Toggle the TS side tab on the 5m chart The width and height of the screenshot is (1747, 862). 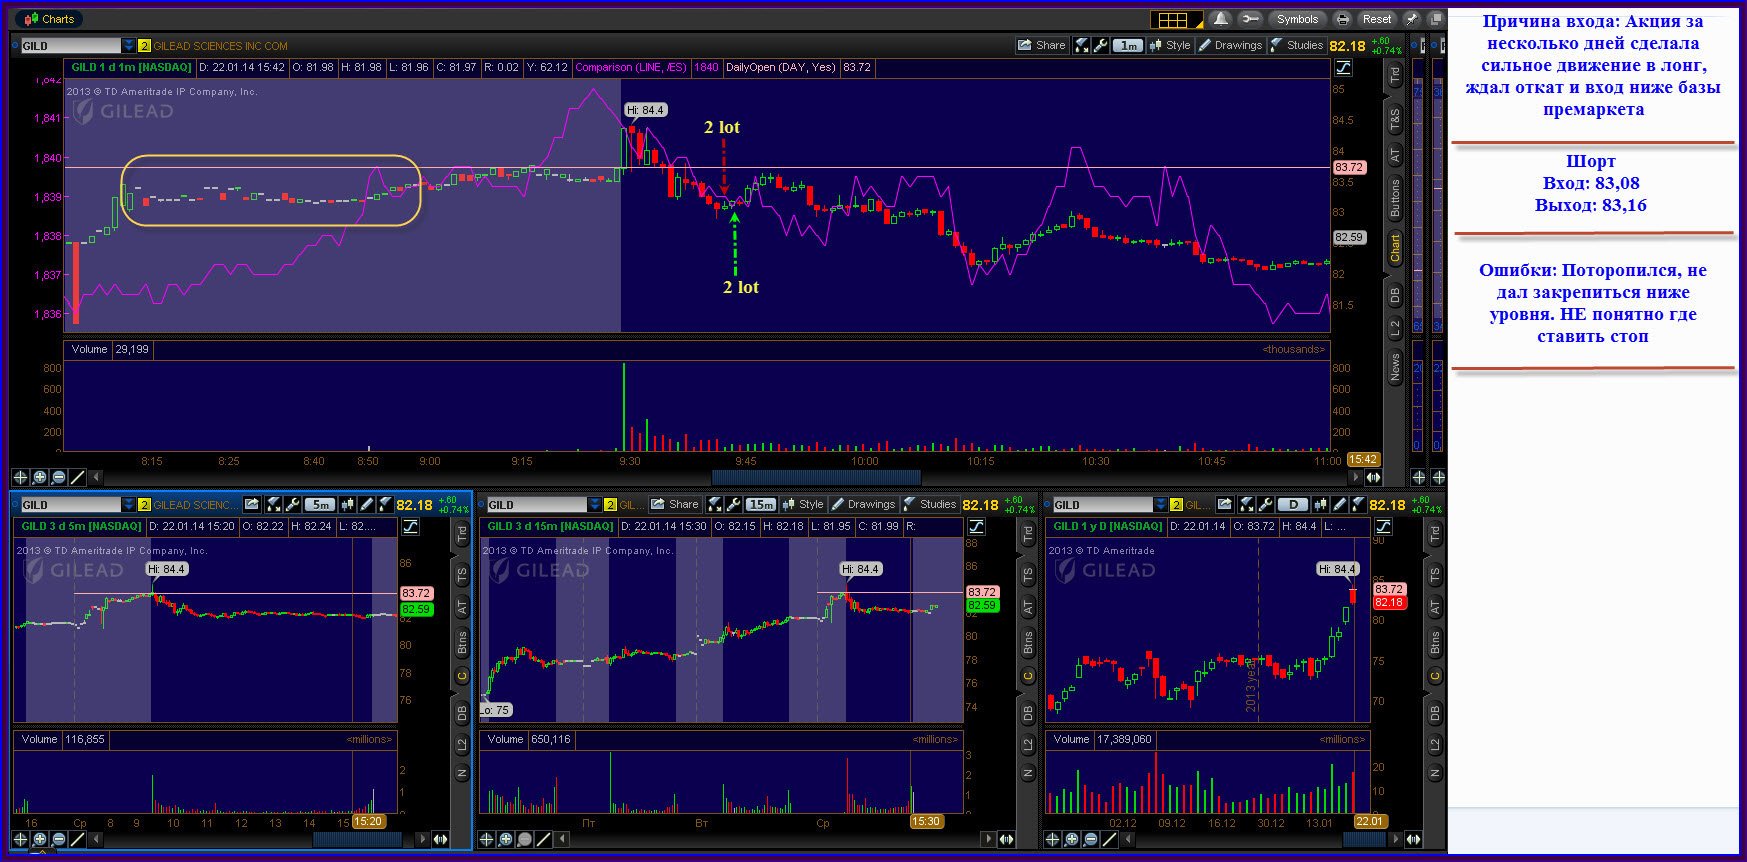point(462,575)
